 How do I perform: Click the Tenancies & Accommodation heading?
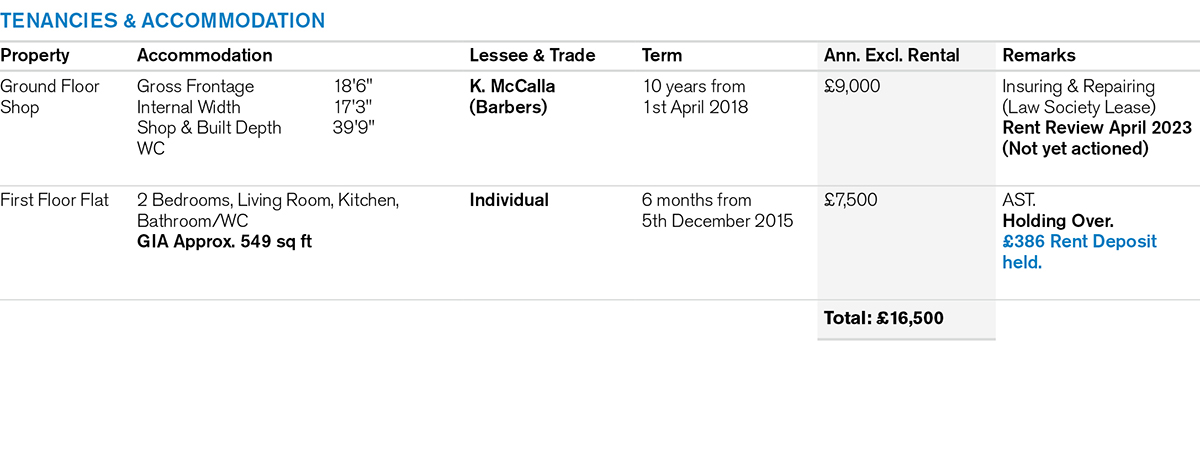pyautogui.click(x=162, y=20)
